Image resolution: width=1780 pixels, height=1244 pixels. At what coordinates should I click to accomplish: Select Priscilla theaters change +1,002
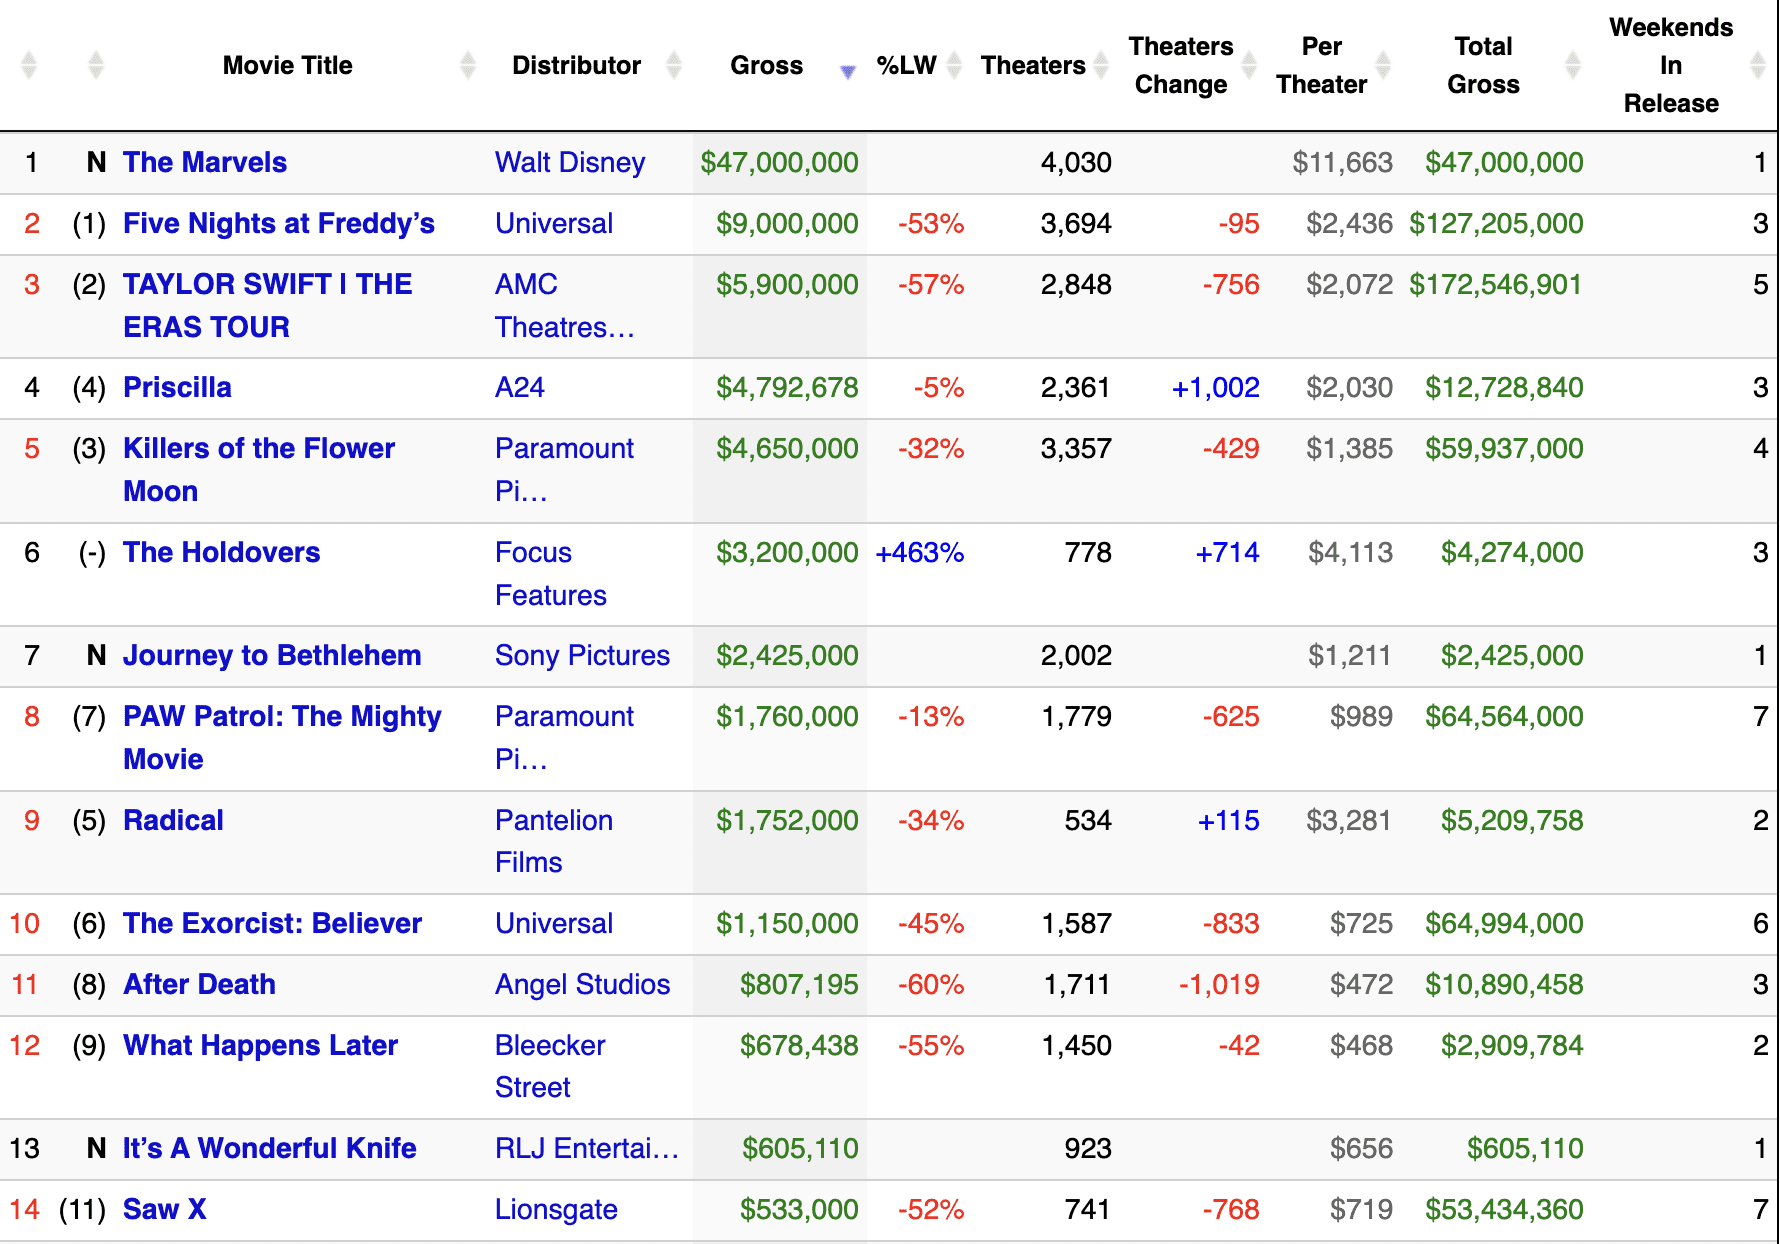pyautogui.click(x=1215, y=387)
